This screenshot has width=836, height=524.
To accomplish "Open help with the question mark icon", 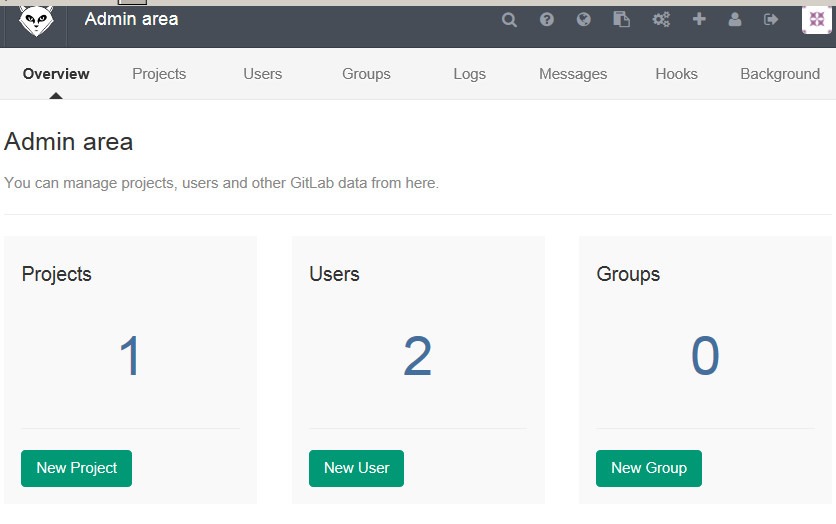I will (546, 20).
